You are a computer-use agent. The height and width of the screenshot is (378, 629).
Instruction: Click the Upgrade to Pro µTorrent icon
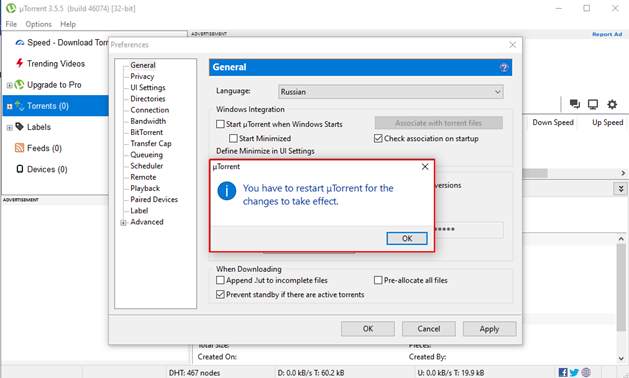pos(19,85)
